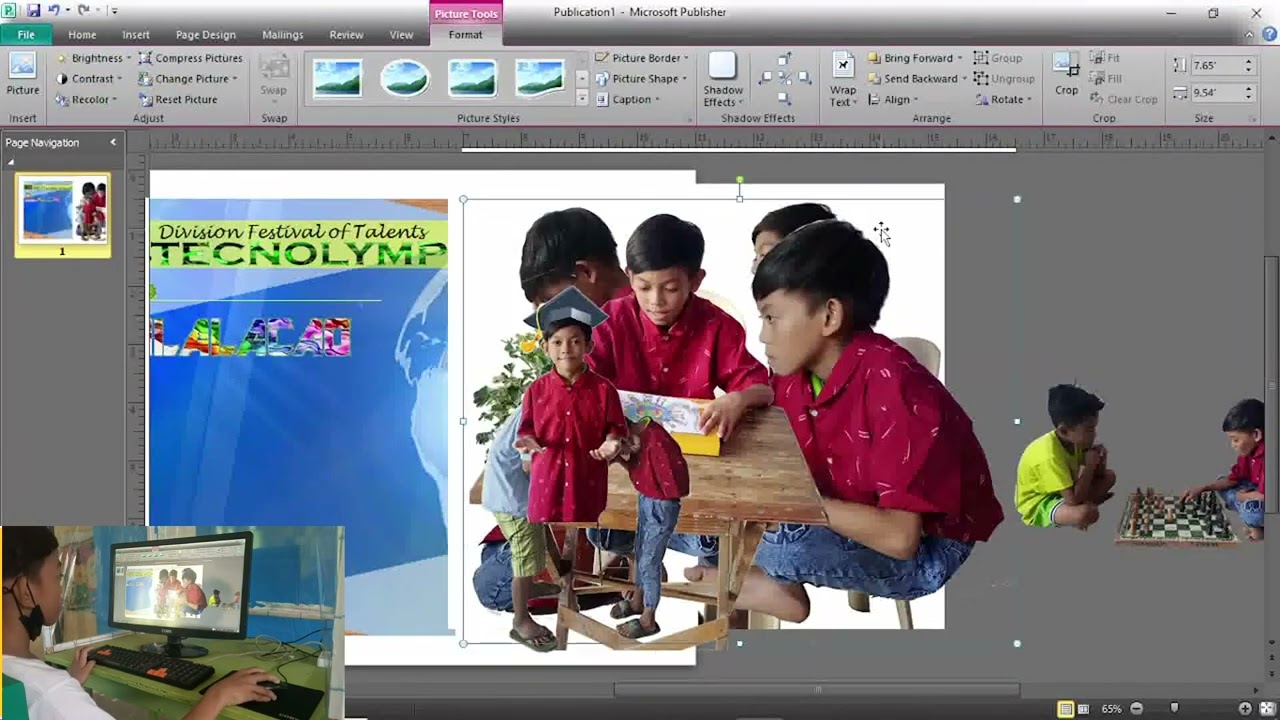
Task: Click the shape height value field 7.65
Action: click(1215, 65)
